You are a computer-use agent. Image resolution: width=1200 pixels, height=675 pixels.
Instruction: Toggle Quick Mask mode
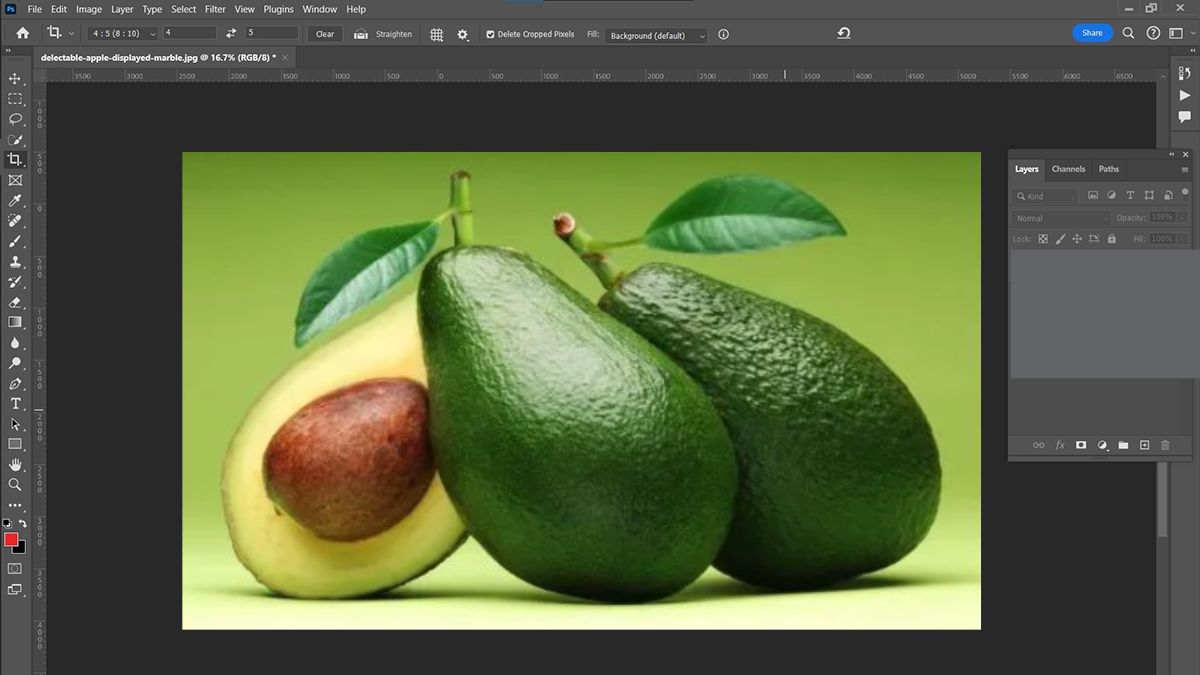pyautogui.click(x=15, y=568)
